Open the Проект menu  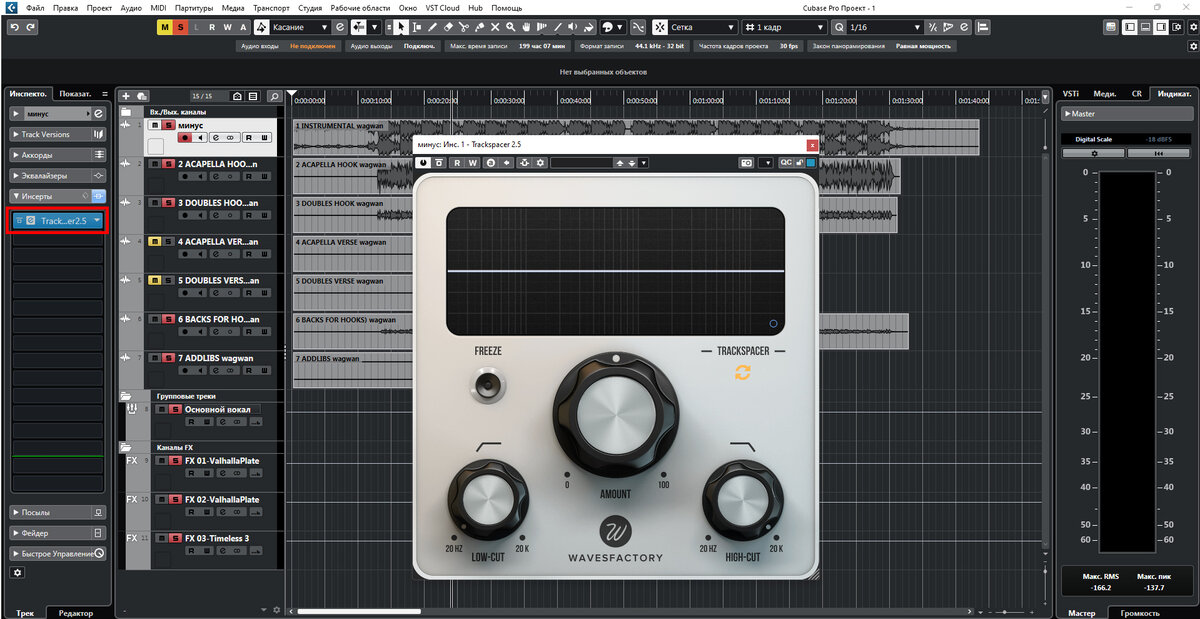(x=99, y=7)
